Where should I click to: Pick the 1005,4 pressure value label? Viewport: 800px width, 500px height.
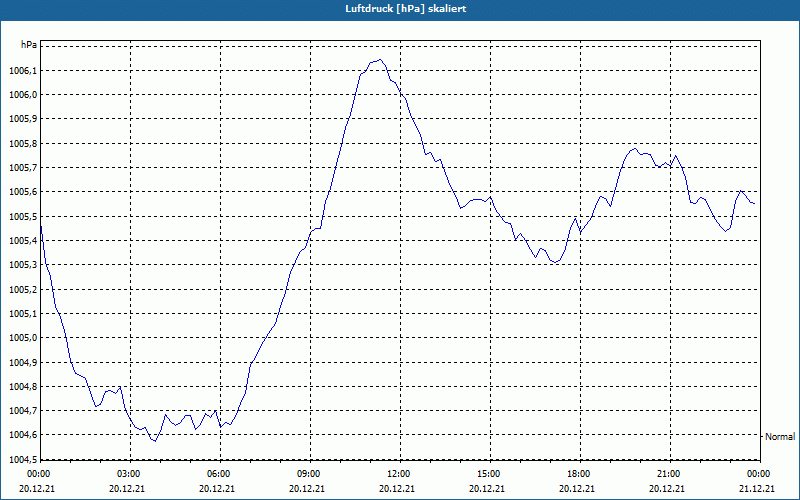(23, 240)
